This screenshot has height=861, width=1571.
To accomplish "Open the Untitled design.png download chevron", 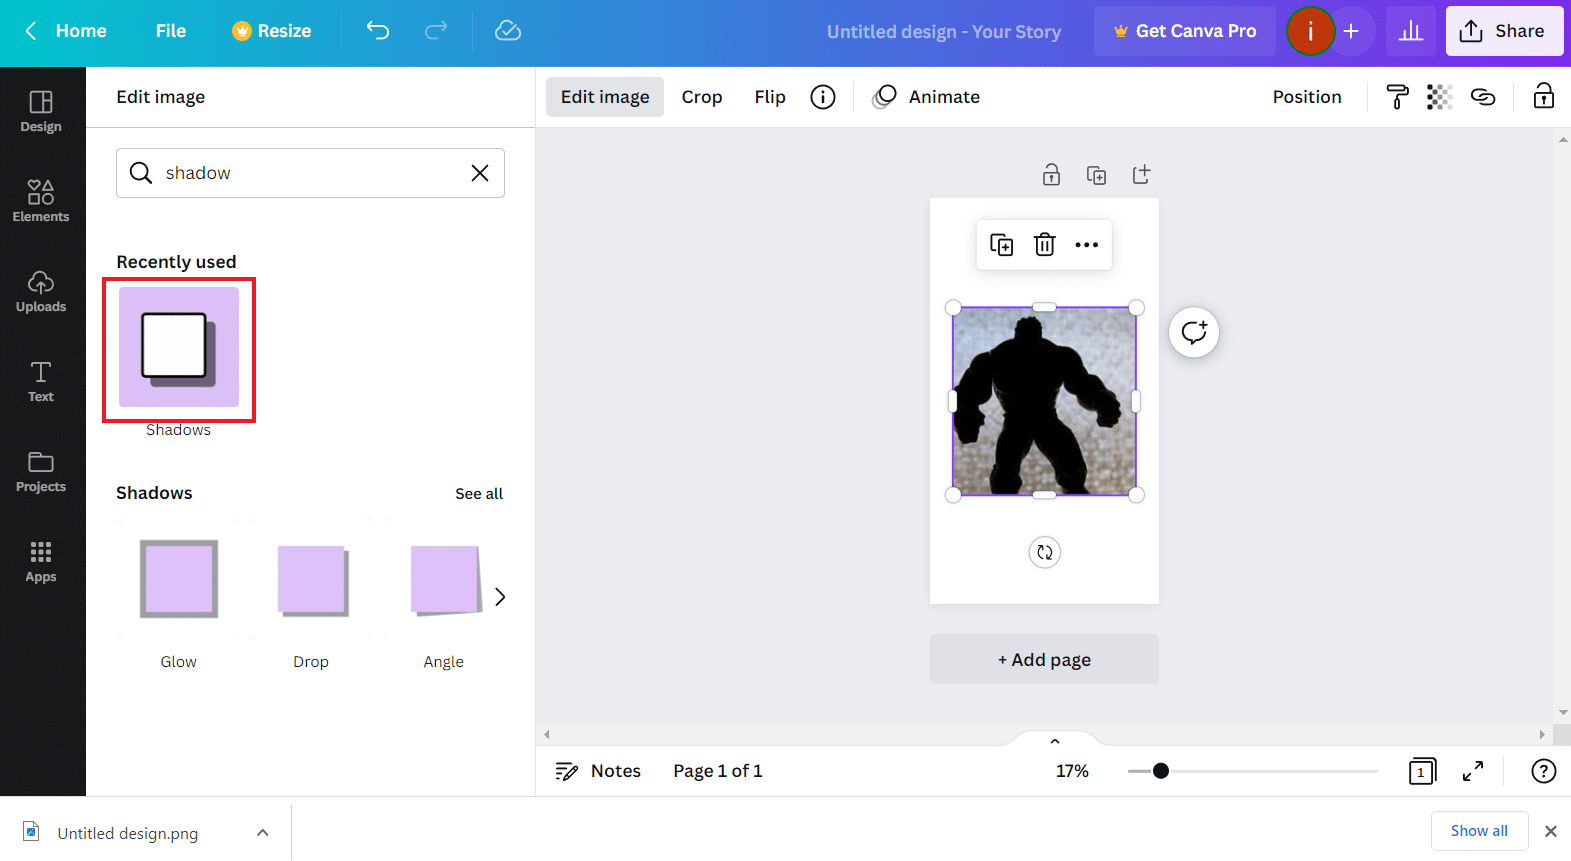I will click(x=262, y=833).
